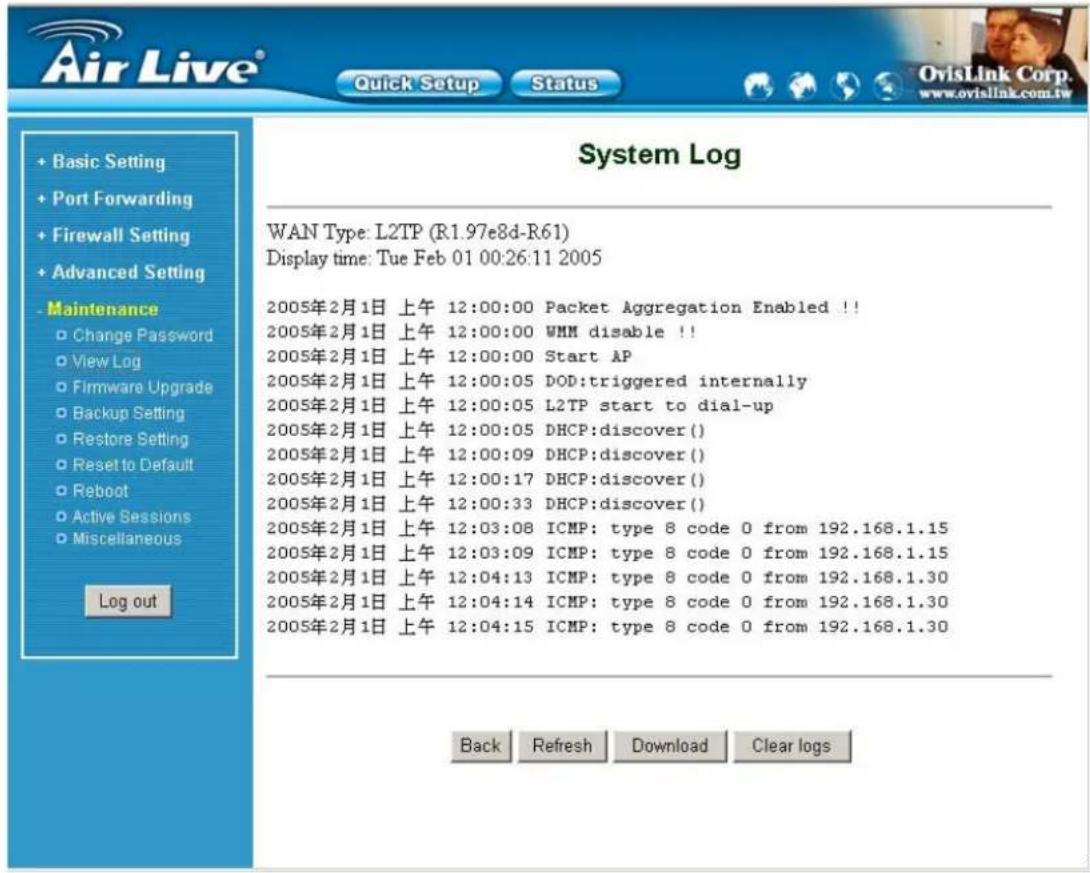Click the ICMP log entry at 12:03:08
The height and width of the screenshot is (873, 1090).
pos(608,528)
